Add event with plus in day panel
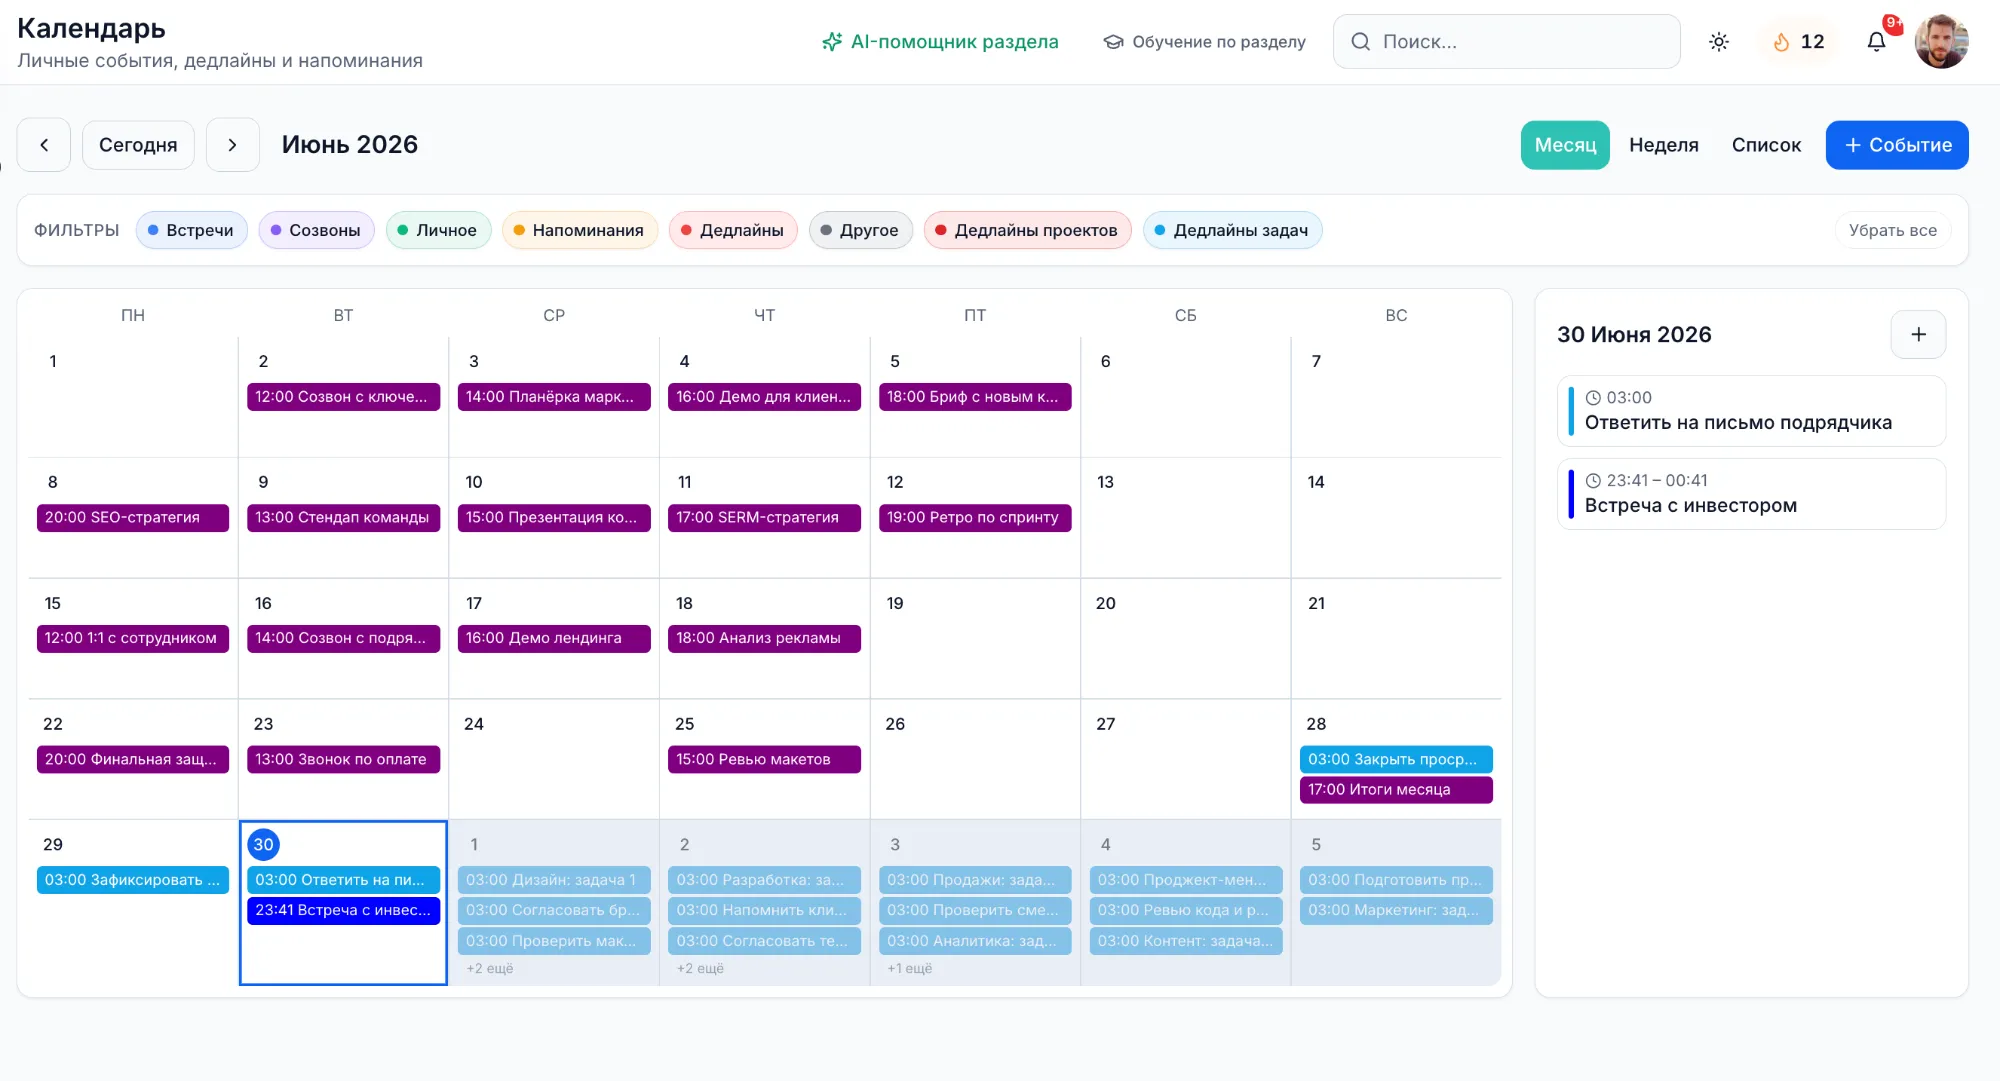The image size is (2000, 1081). [x=1918, y=335]
